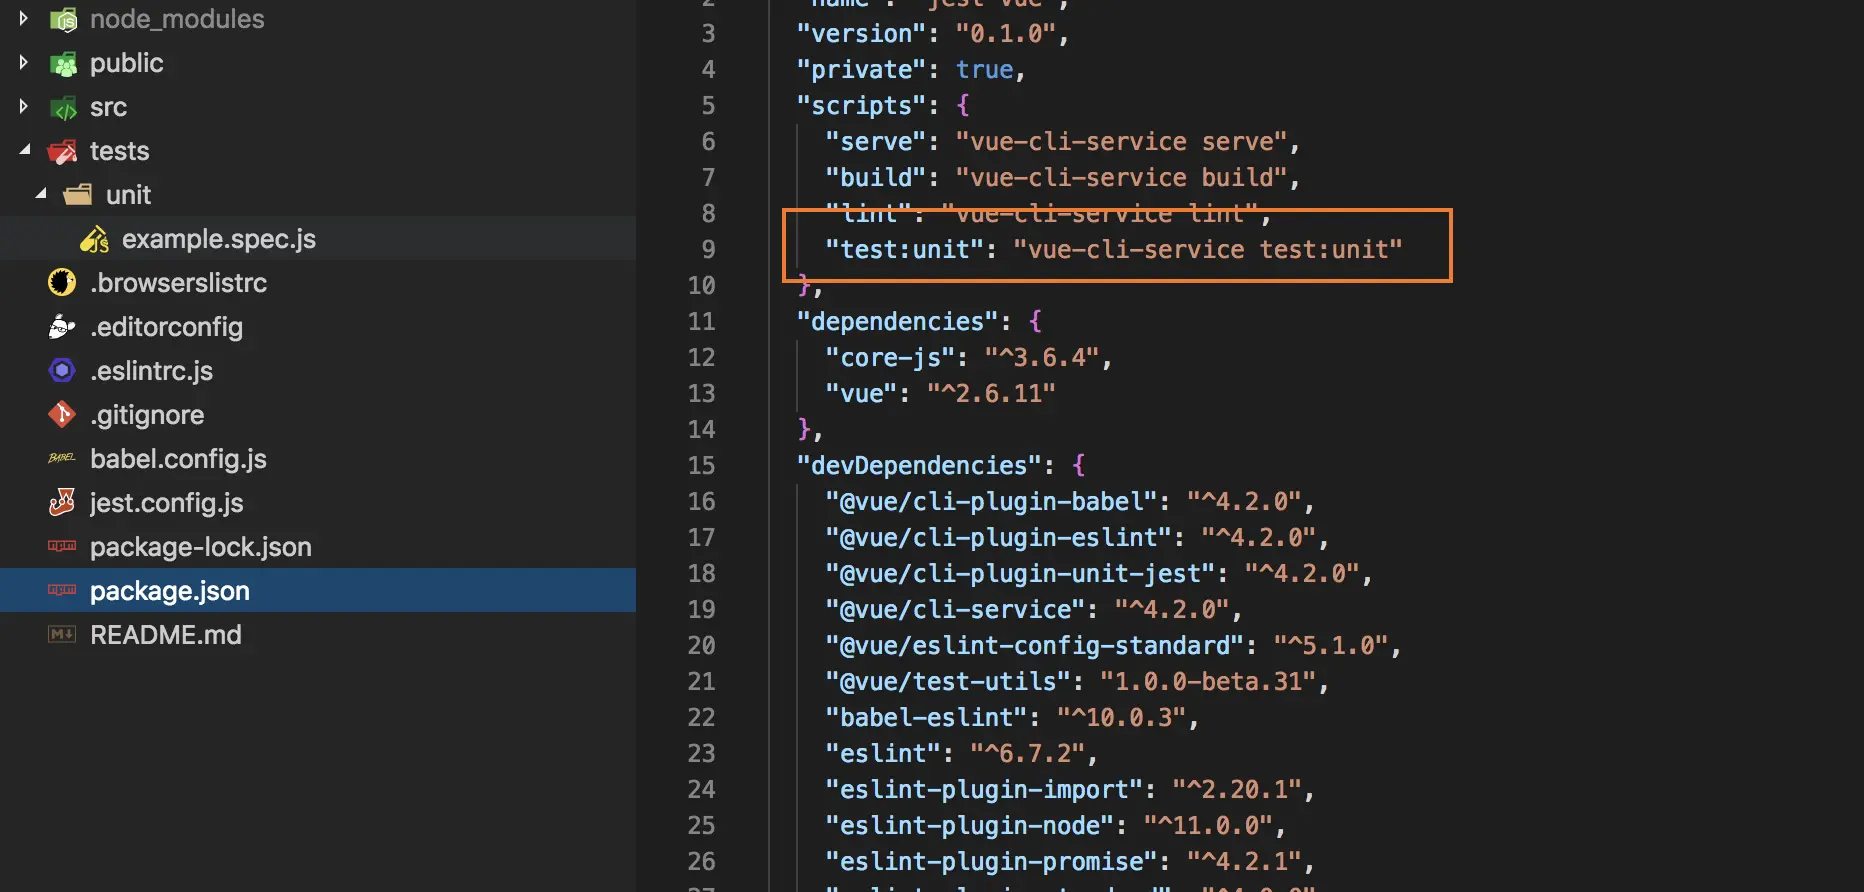Viewport: 1864px width, 892px height.
Task: Expand the src folder arrow
Action: pyautogui.click(x=23, y=106)
